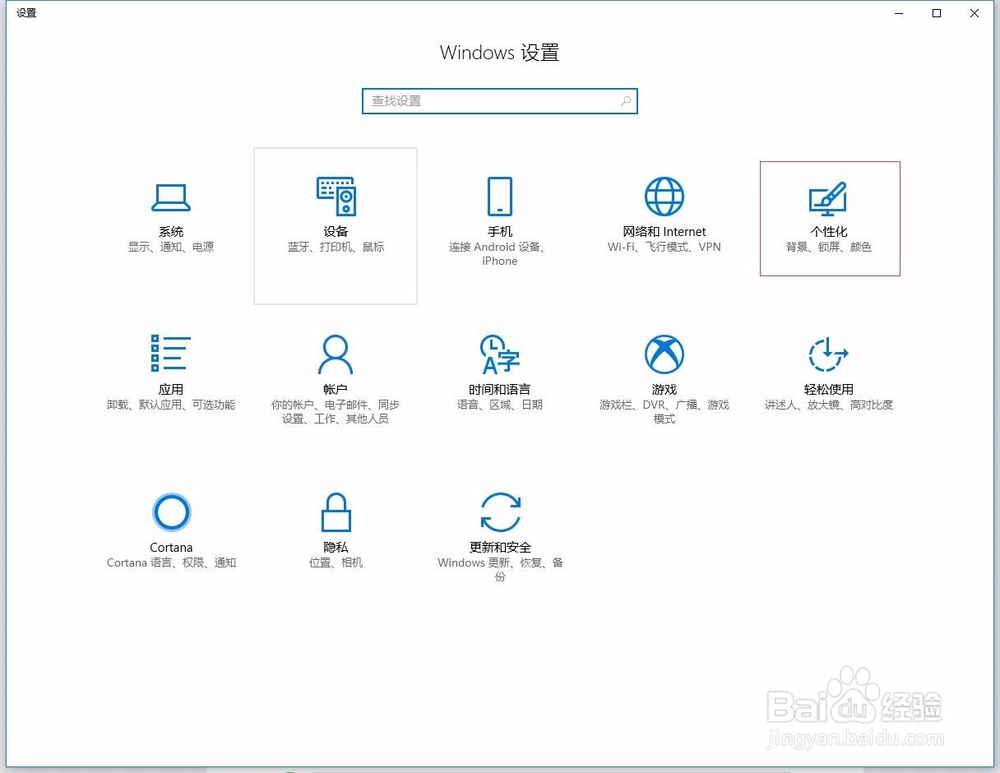Viewport: 1000px width, 773px height.
Task: Open the 设备 keyboard and speaker icon
Action: click(x=336, y=196)
